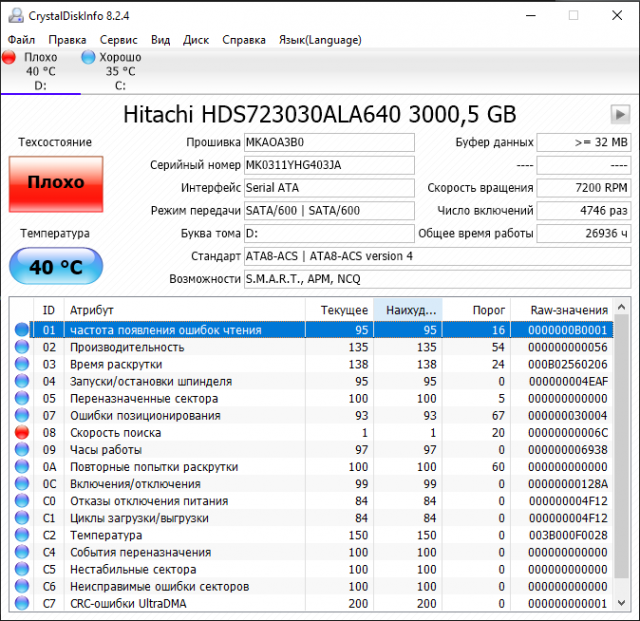Click the blue status icon of row C5
The height and width of the screenshot is (621, 640).
pyautogui.click(x=22, y=570)
